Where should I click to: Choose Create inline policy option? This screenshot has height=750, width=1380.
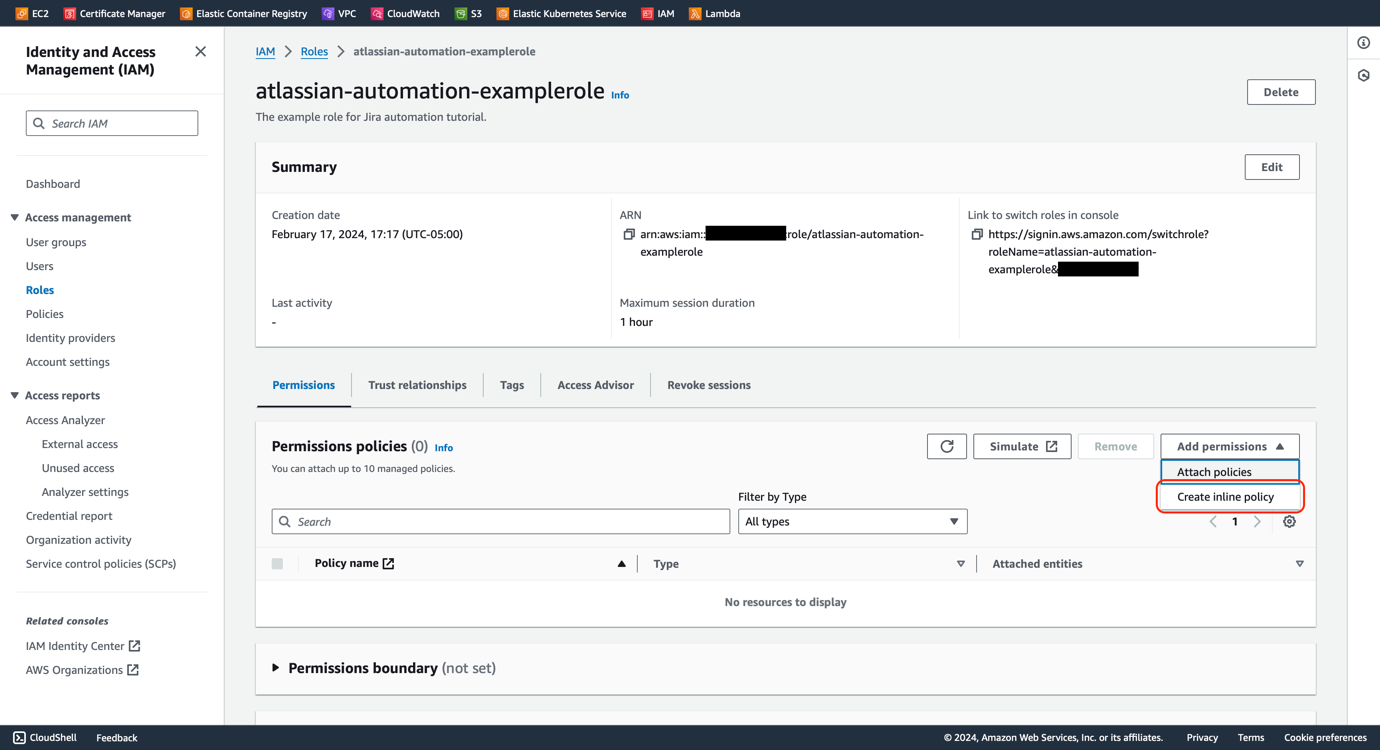click(1230, 497)
